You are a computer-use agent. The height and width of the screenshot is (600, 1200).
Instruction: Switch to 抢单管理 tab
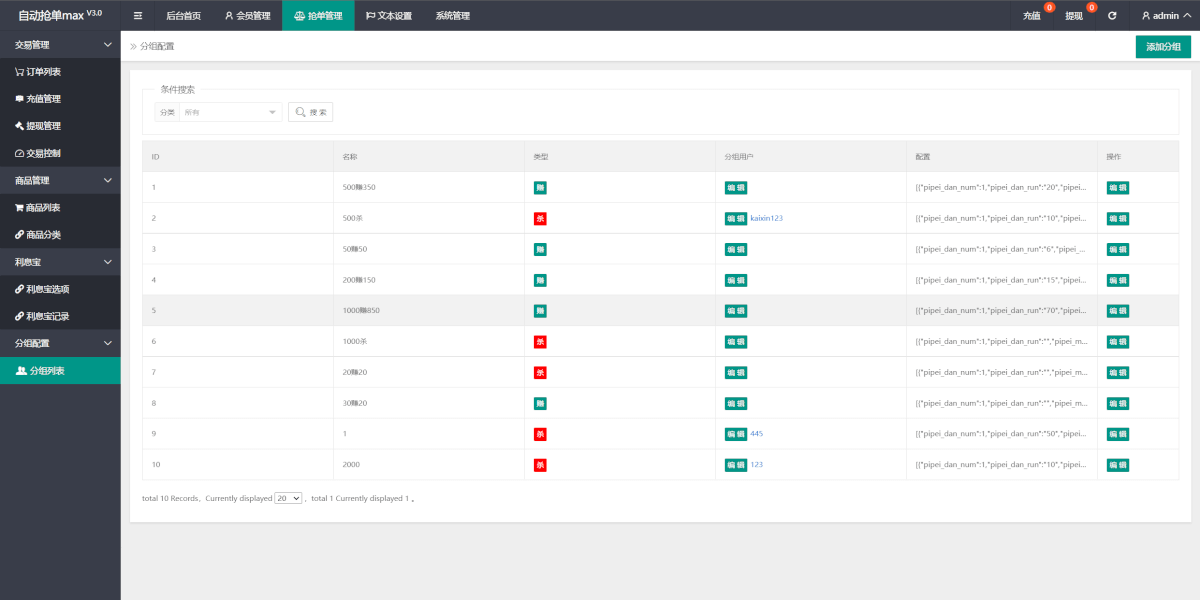click(318, 16)
